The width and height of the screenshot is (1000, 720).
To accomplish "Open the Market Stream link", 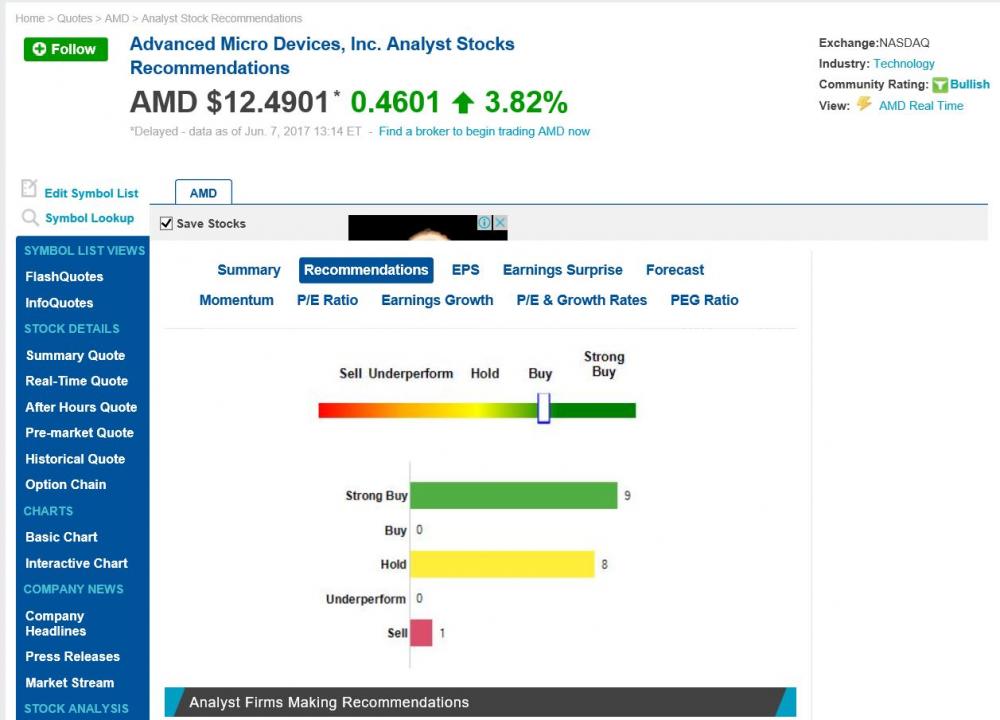I will tap(70, 682).
